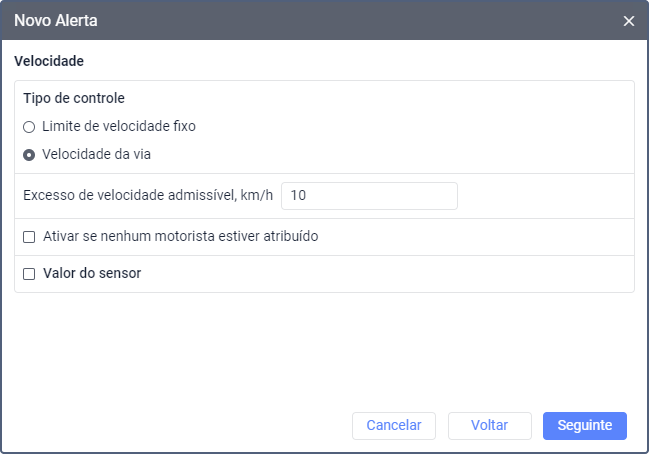Go back with the Voltar button

pos(489,425)
